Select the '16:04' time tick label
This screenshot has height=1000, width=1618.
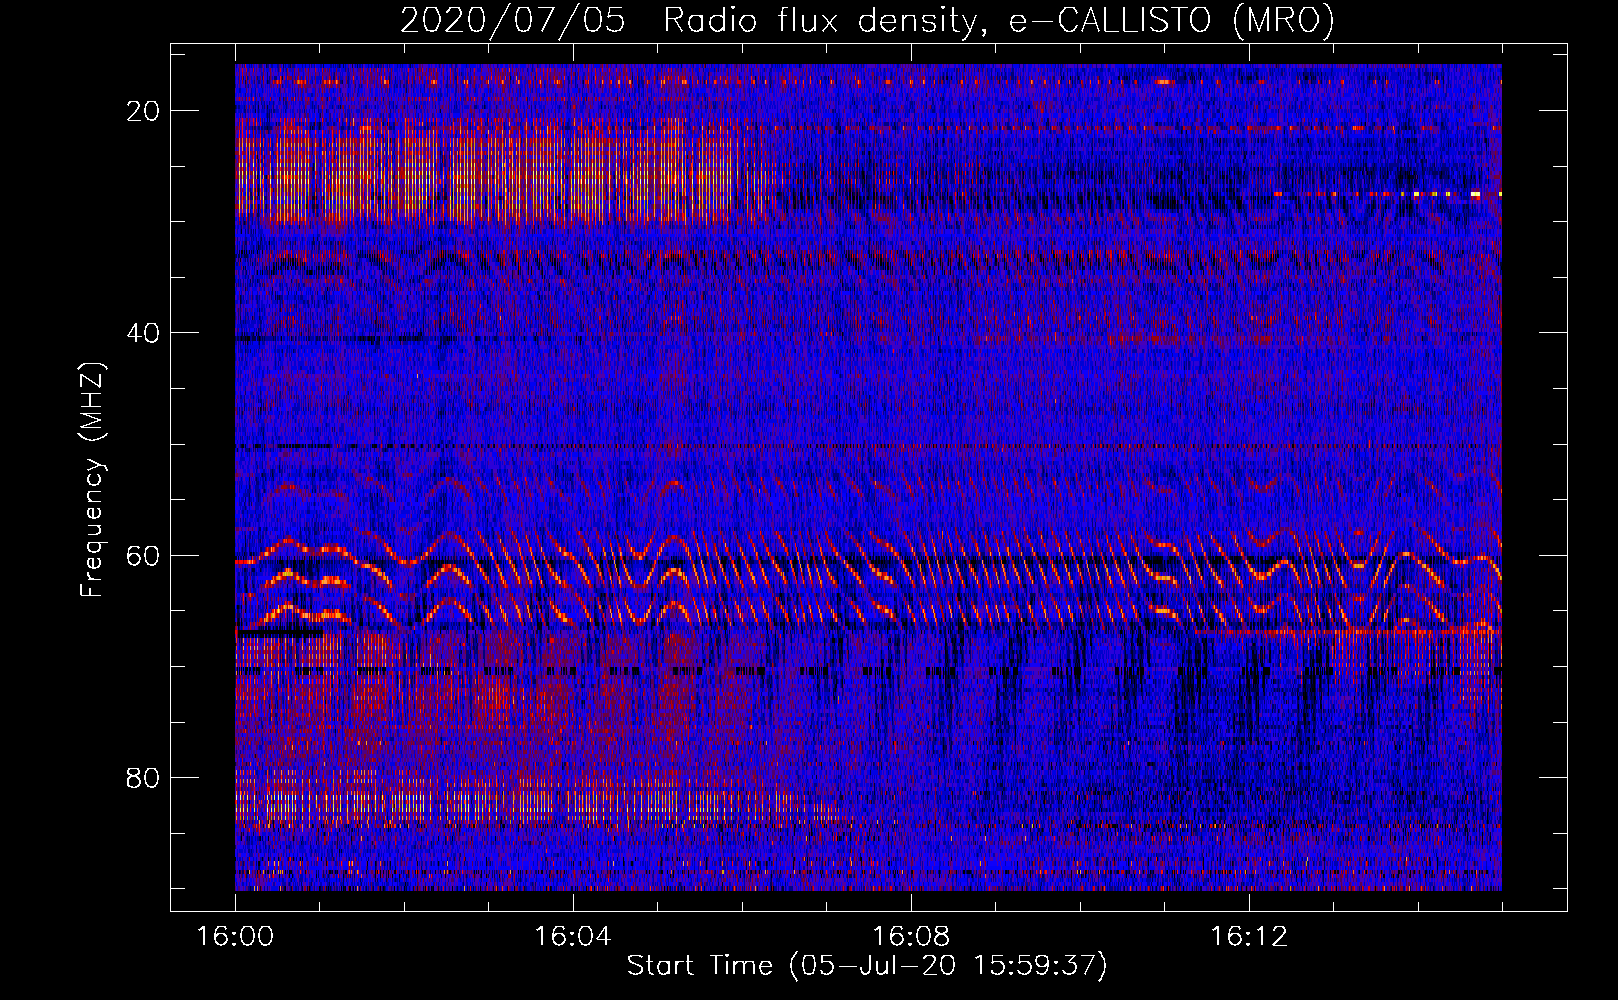pos(572,937)
